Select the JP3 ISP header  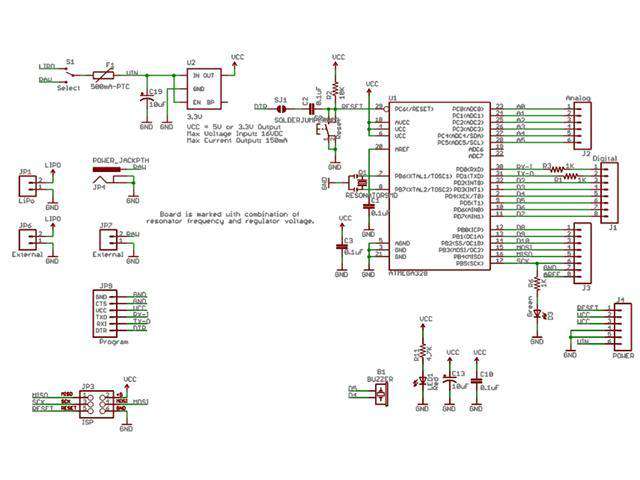tap(90, 401)
